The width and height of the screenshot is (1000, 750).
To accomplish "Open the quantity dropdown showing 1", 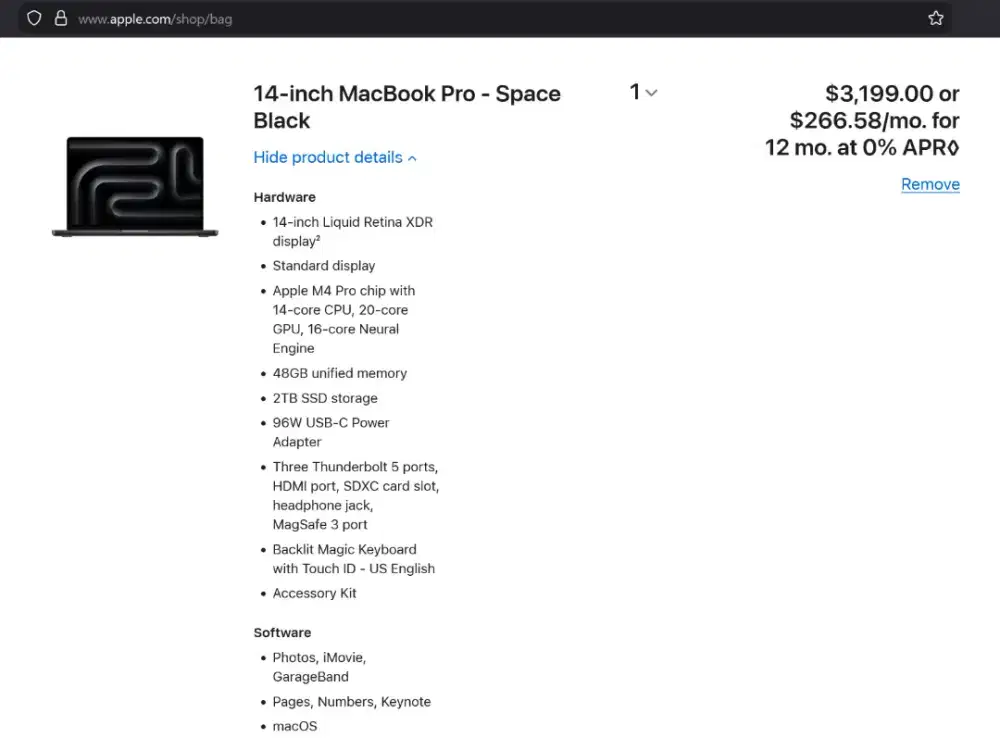I will pos(642,92).
